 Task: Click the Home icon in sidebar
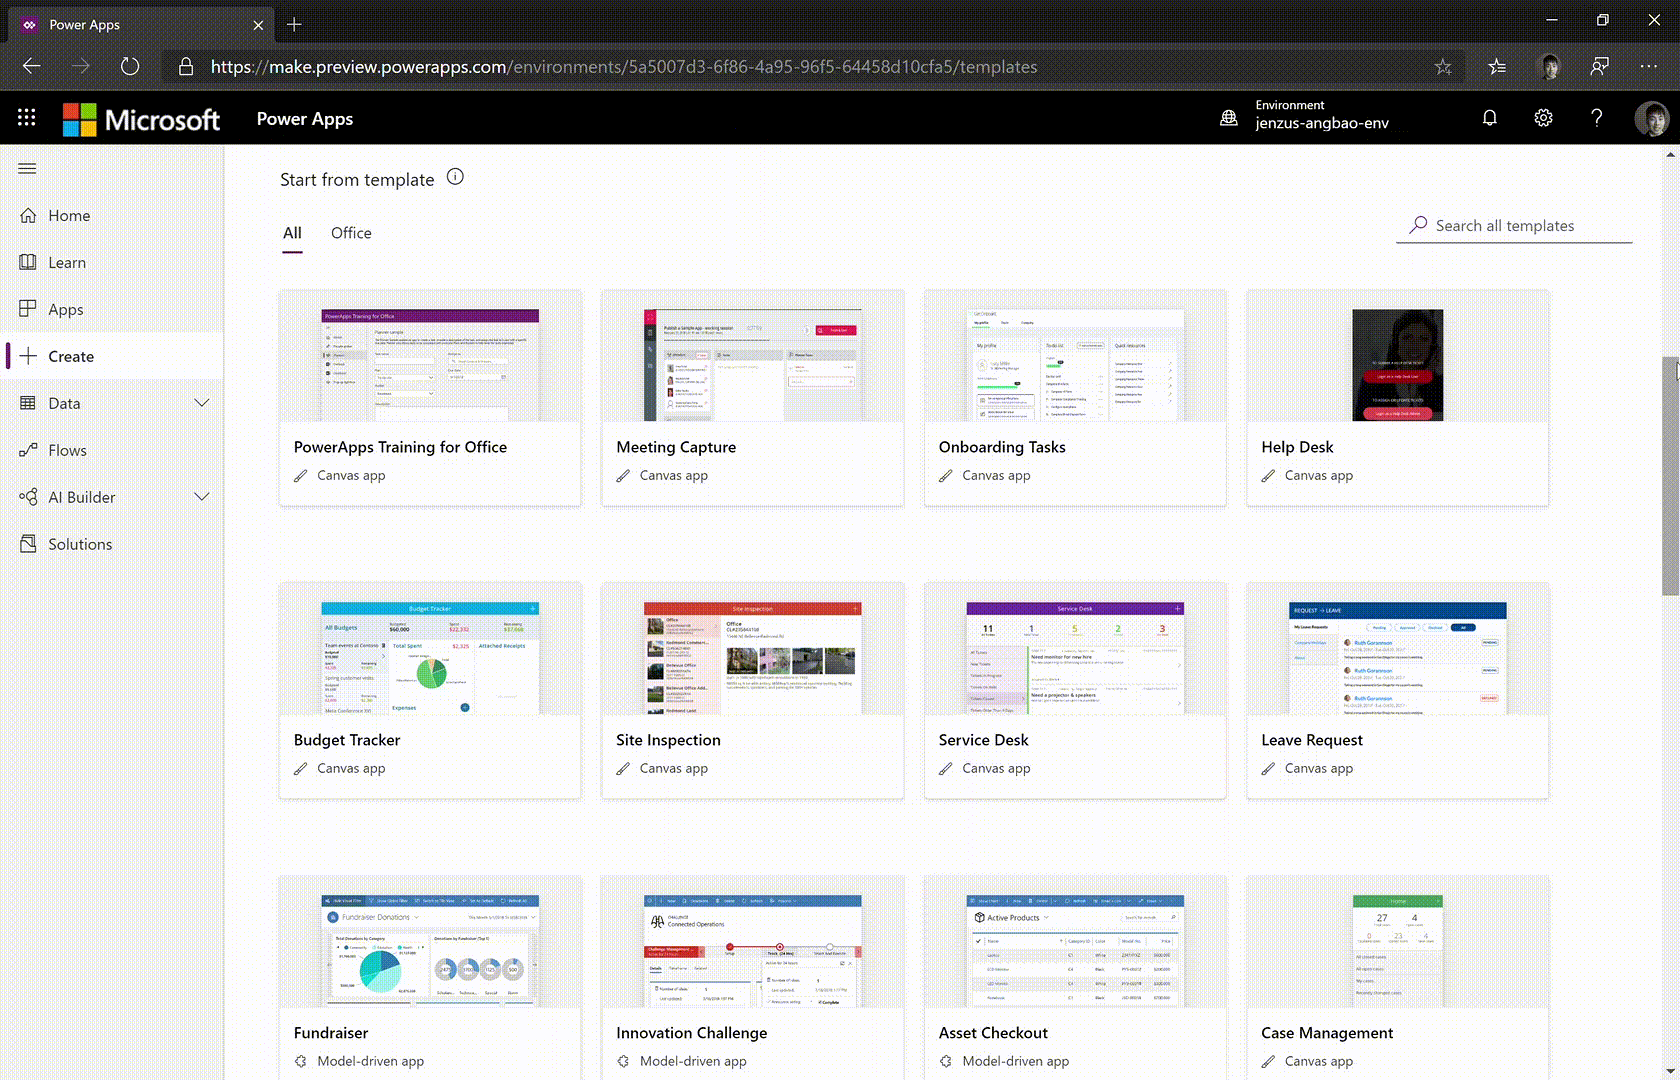tap(28, 215)
